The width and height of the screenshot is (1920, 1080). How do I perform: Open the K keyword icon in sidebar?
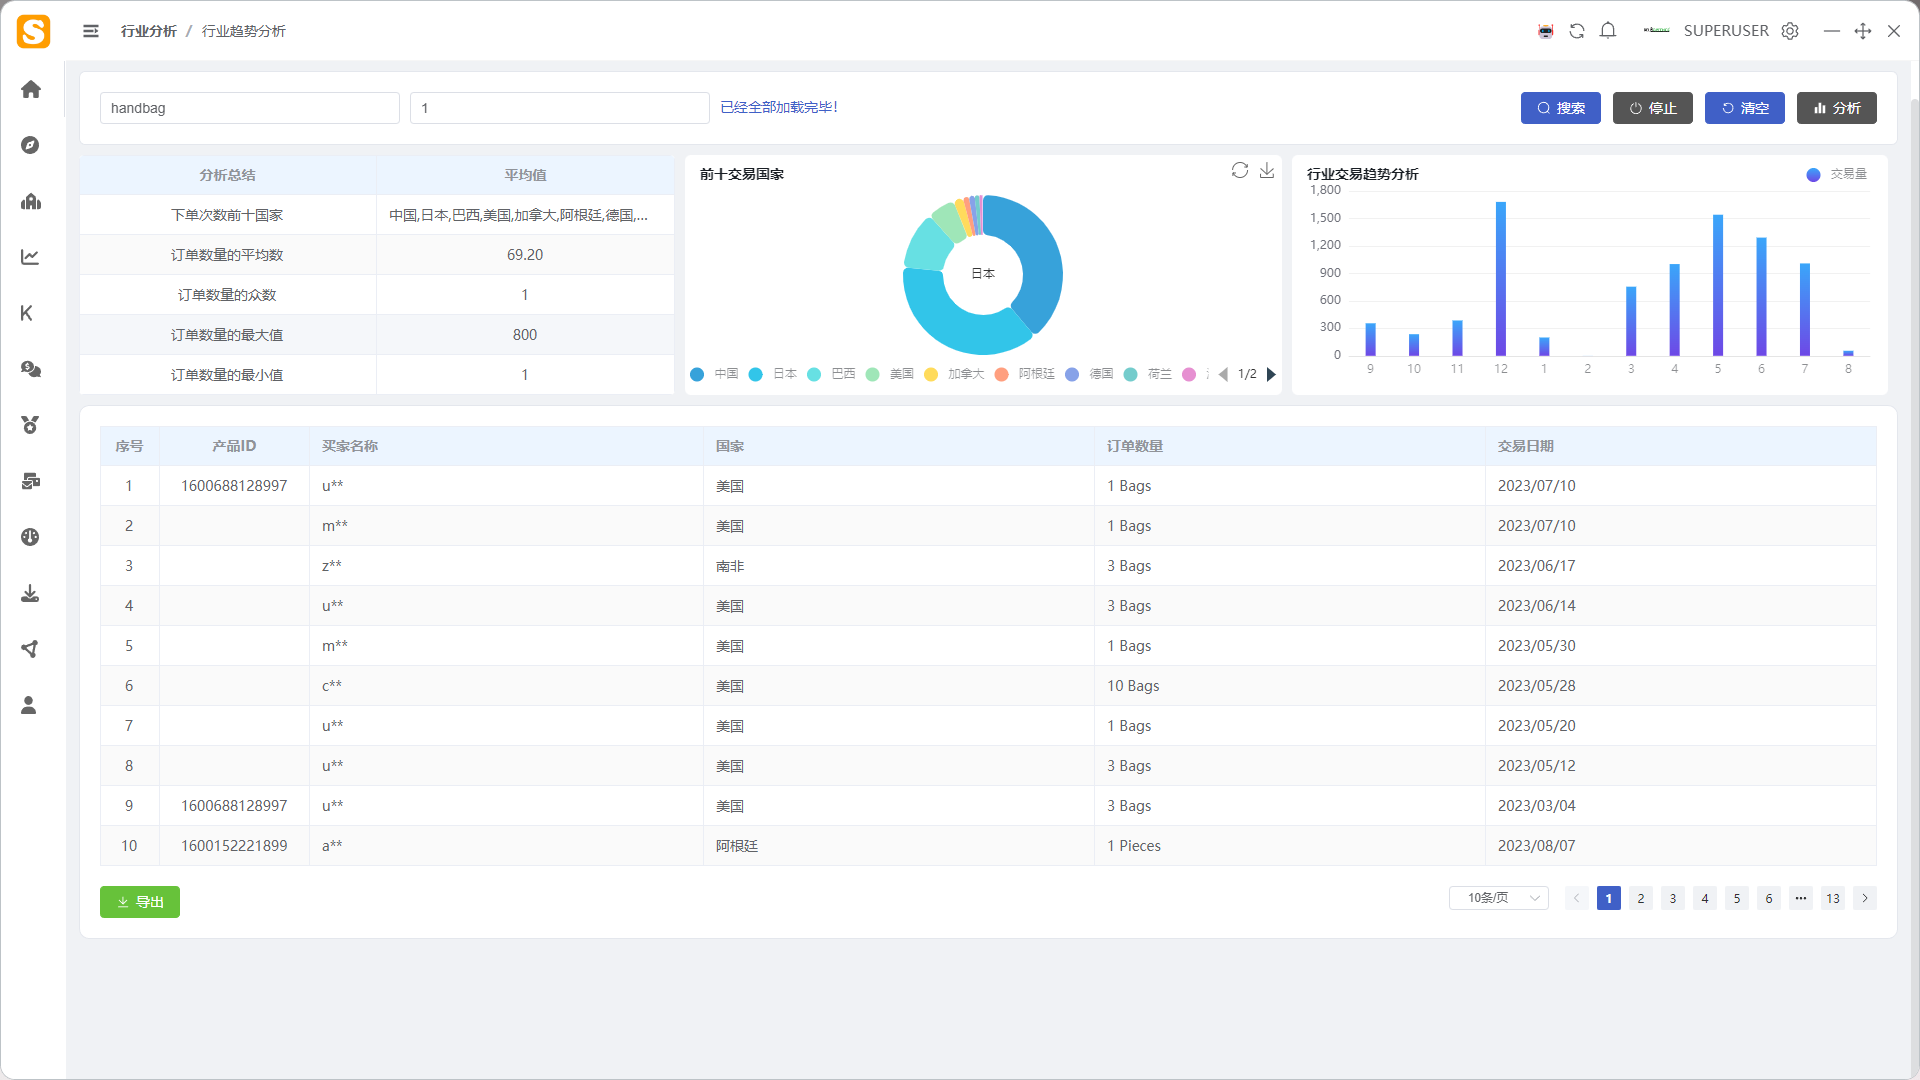[x=27, y=314]
